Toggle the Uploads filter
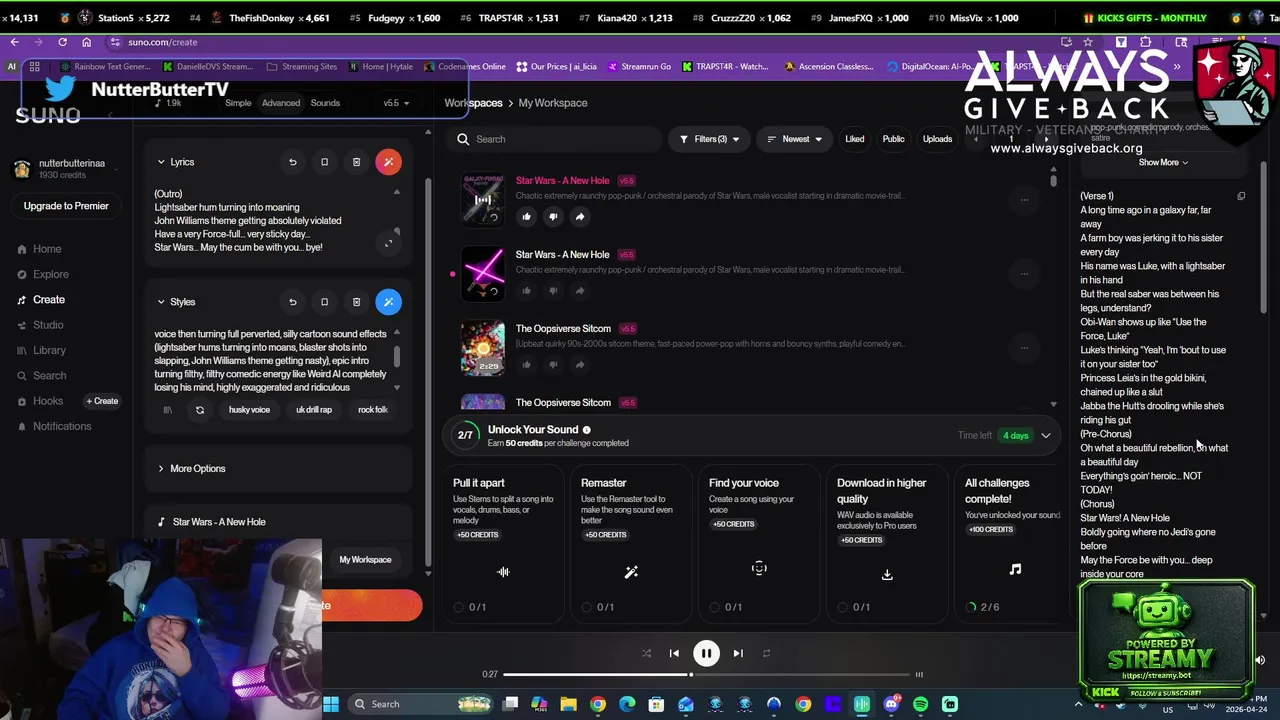Viewport: 1280px width, 720px height. point(937,139)
